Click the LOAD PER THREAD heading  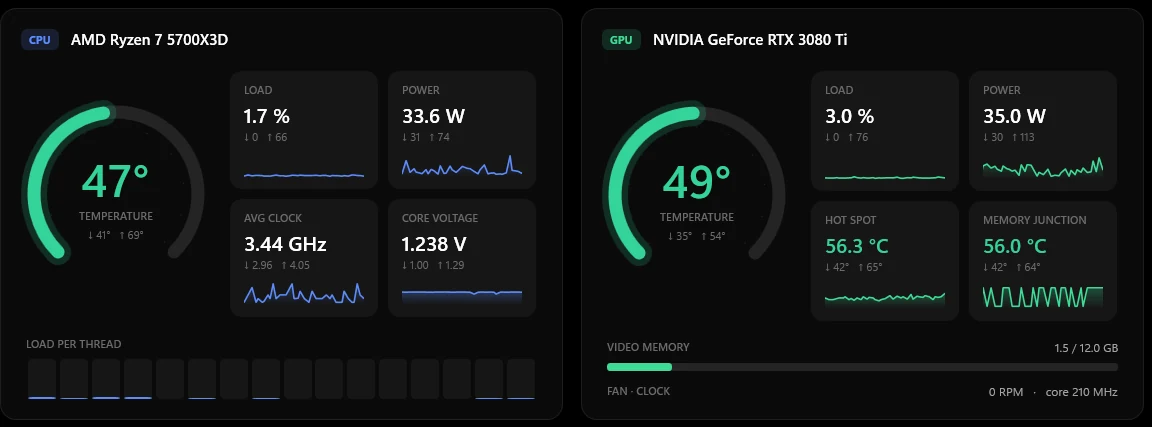click(x=73, y=344)
